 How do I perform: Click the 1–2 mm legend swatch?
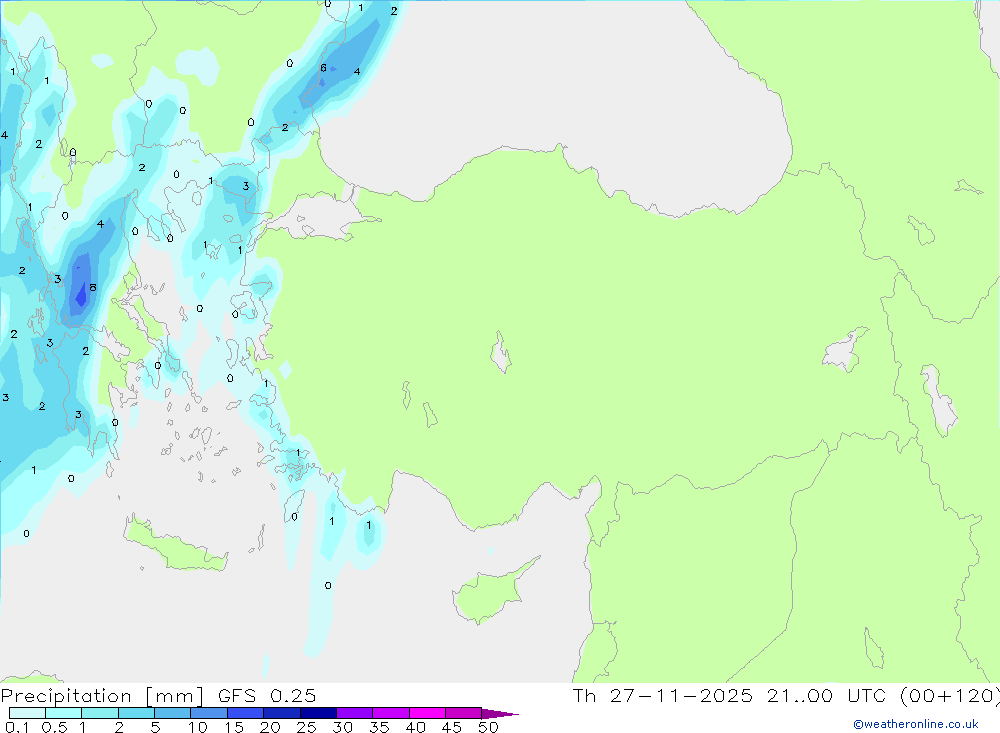point(99,713)
